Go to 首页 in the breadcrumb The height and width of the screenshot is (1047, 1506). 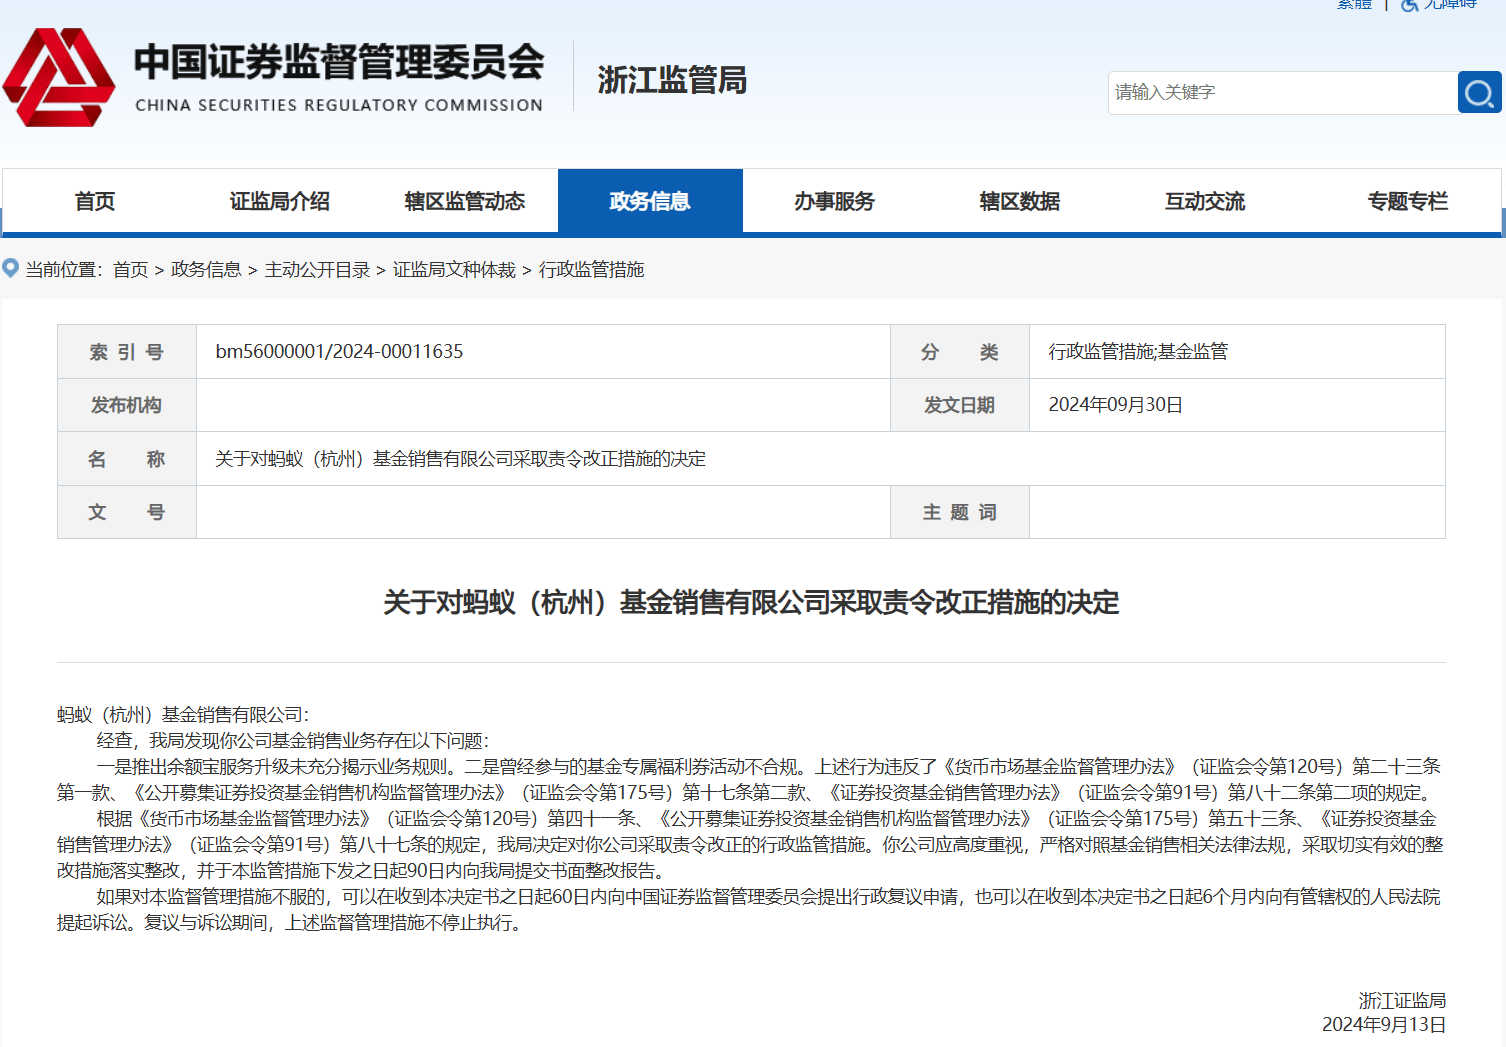[x=130, y=269]
